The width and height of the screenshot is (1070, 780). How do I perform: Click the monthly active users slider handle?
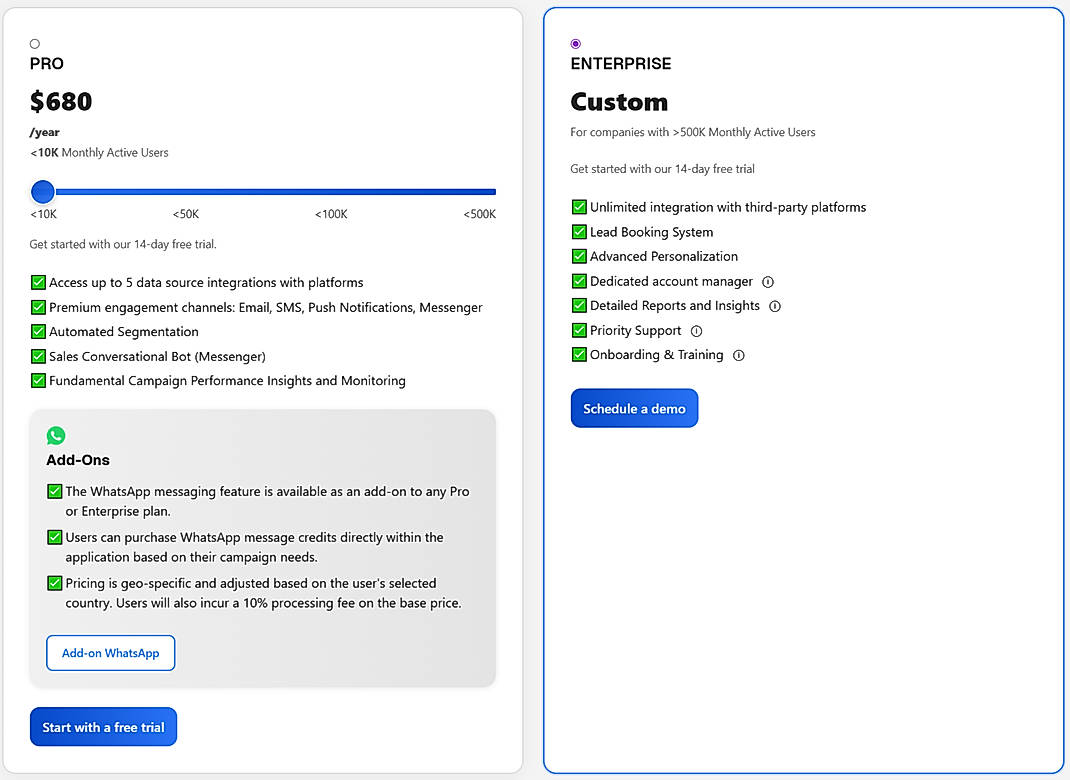[x=43, y=192]
